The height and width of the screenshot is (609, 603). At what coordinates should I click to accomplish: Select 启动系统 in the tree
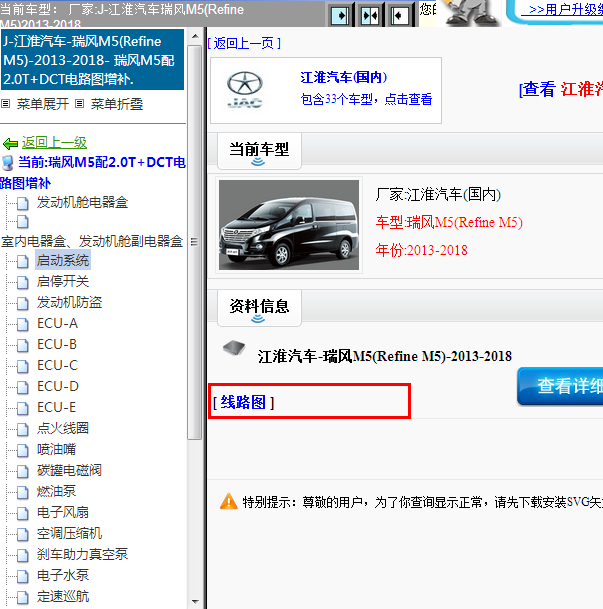click(63, 261)
